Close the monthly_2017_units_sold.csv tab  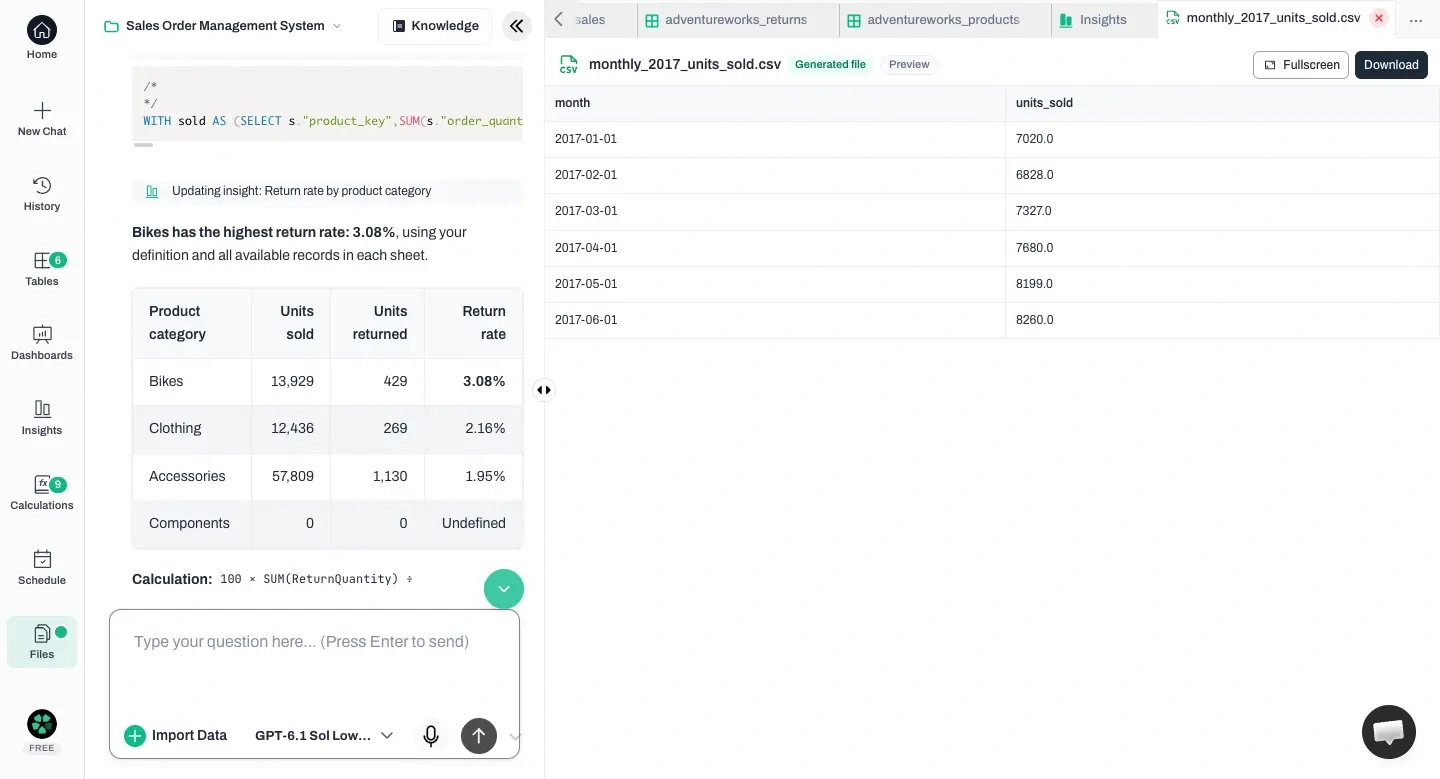pyautogui.click(x=1379, y=18)
